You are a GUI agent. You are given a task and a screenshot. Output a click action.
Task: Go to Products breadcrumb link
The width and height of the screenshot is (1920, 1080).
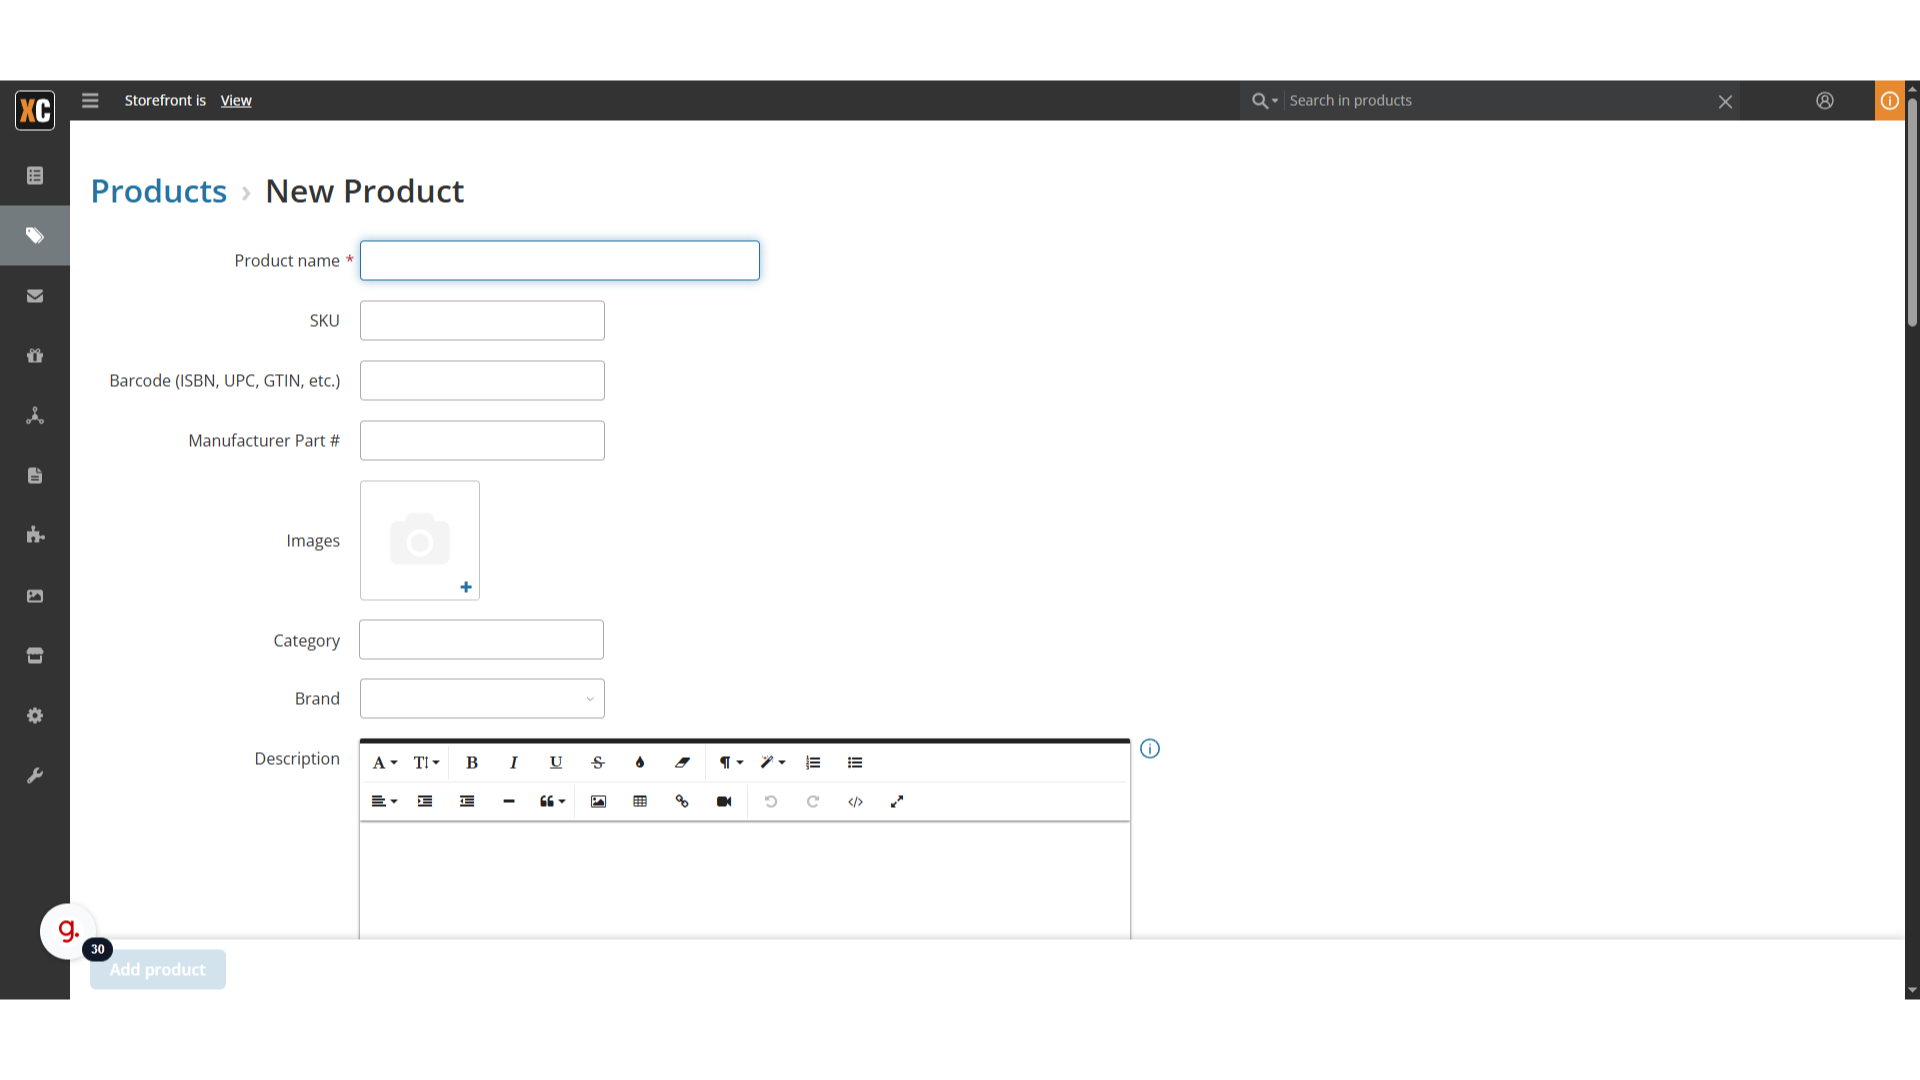pyautogui.click(x=159, y=191)
